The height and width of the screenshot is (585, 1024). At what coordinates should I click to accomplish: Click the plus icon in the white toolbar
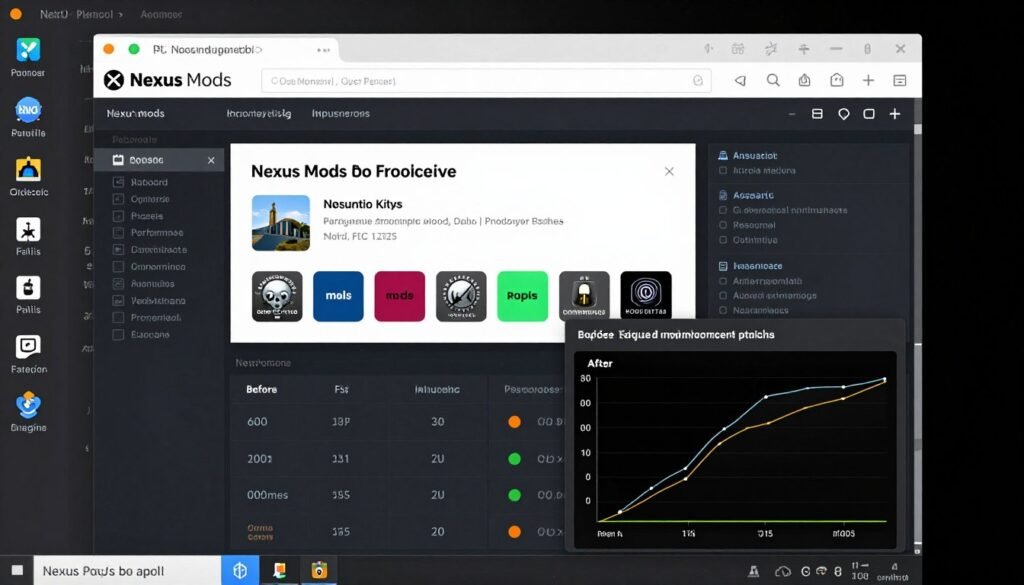point(868,80)
